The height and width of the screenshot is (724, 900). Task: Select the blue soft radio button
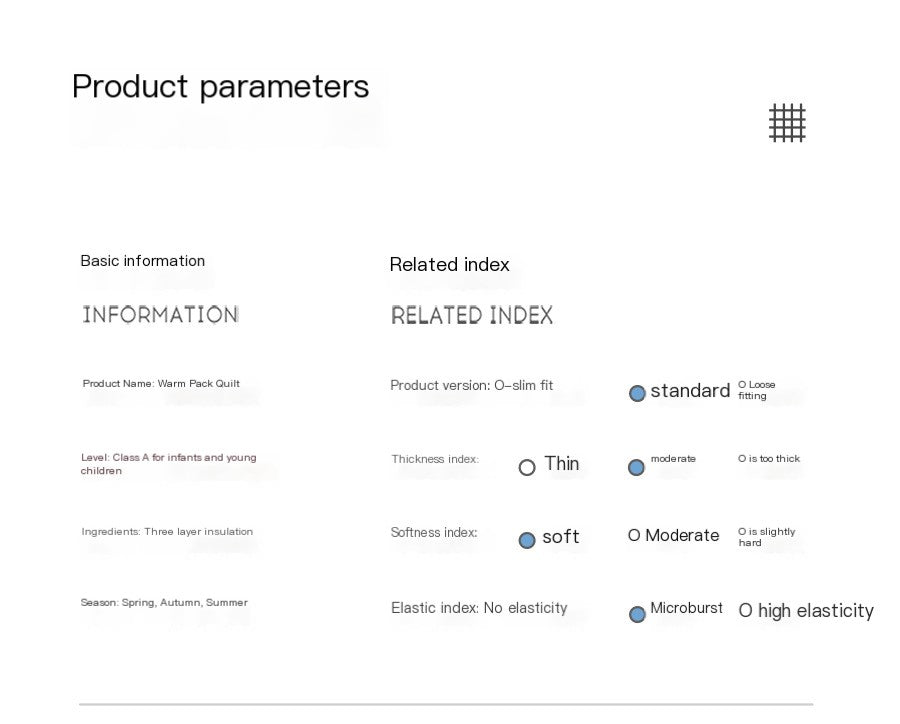coord(527,540)
